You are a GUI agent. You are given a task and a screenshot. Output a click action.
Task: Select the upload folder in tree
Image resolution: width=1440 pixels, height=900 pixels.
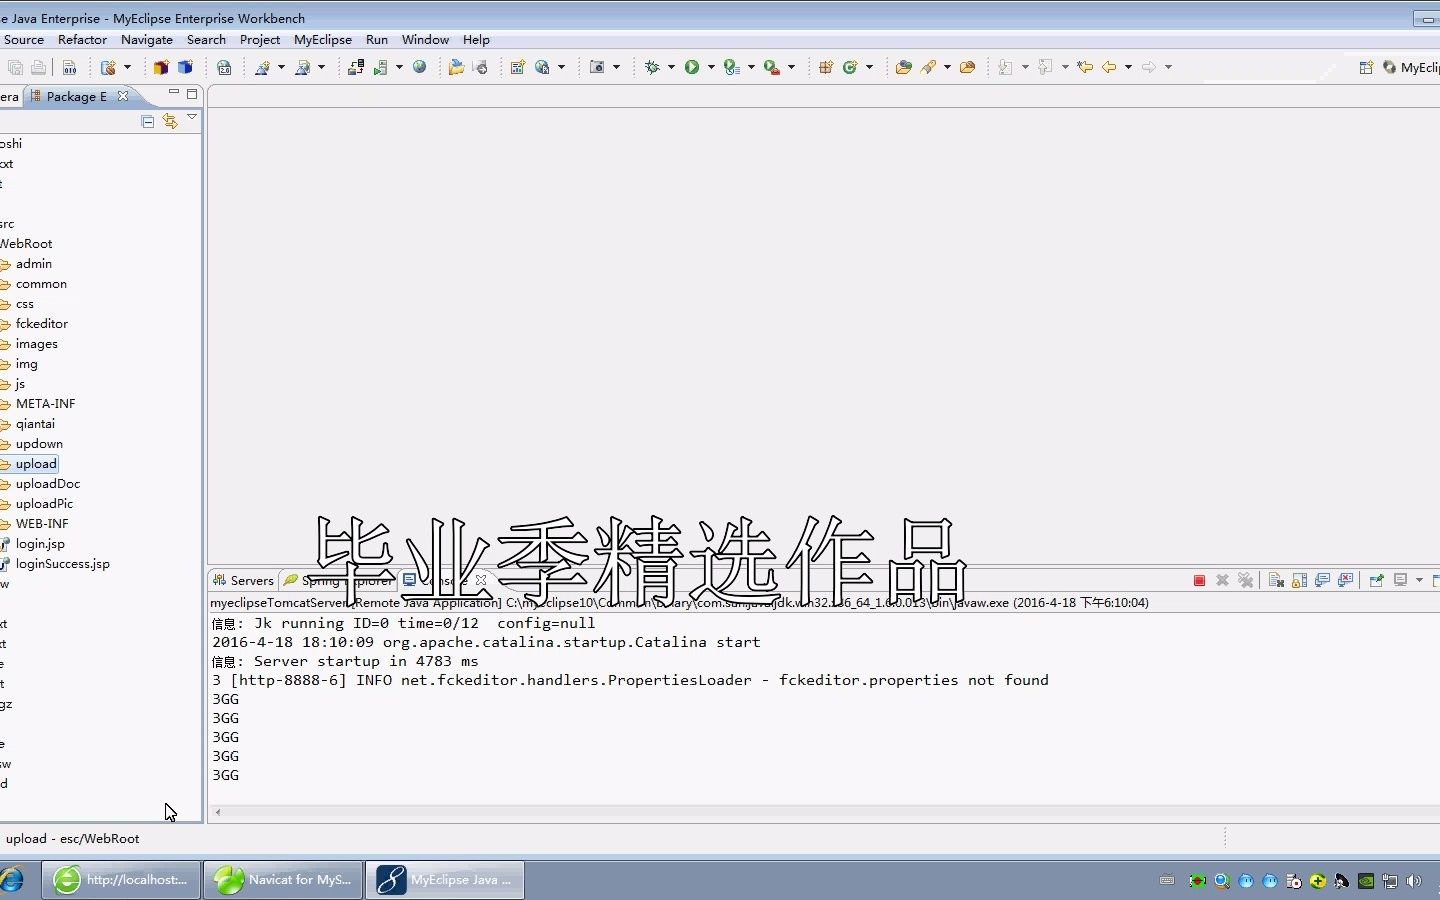pyautogui.click(x=36, y=464)
